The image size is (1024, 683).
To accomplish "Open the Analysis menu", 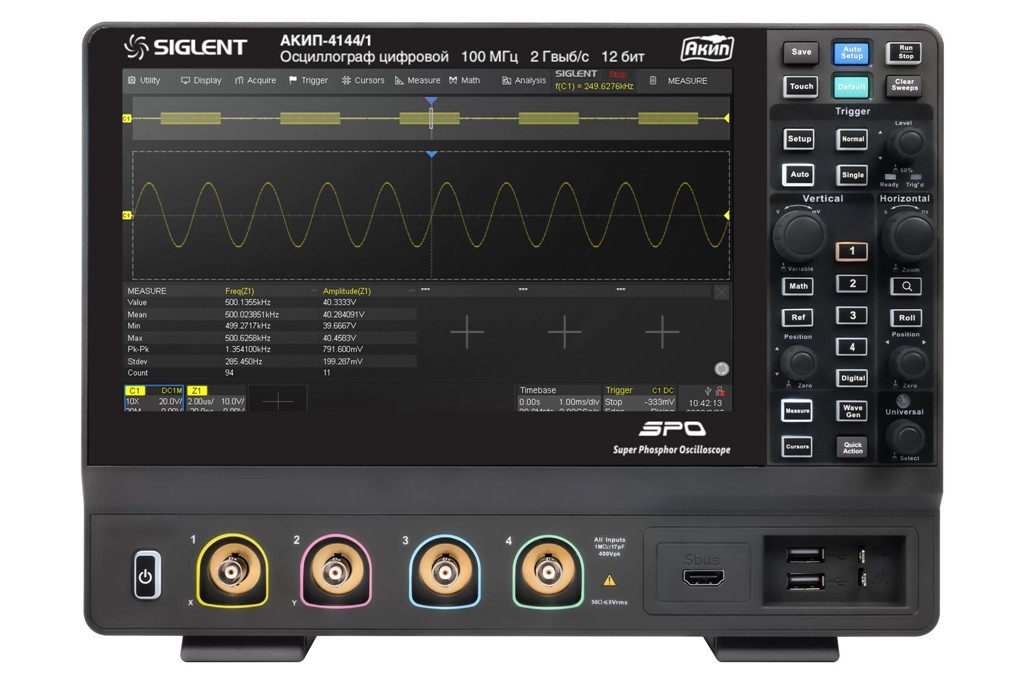I will pos(524,81).
